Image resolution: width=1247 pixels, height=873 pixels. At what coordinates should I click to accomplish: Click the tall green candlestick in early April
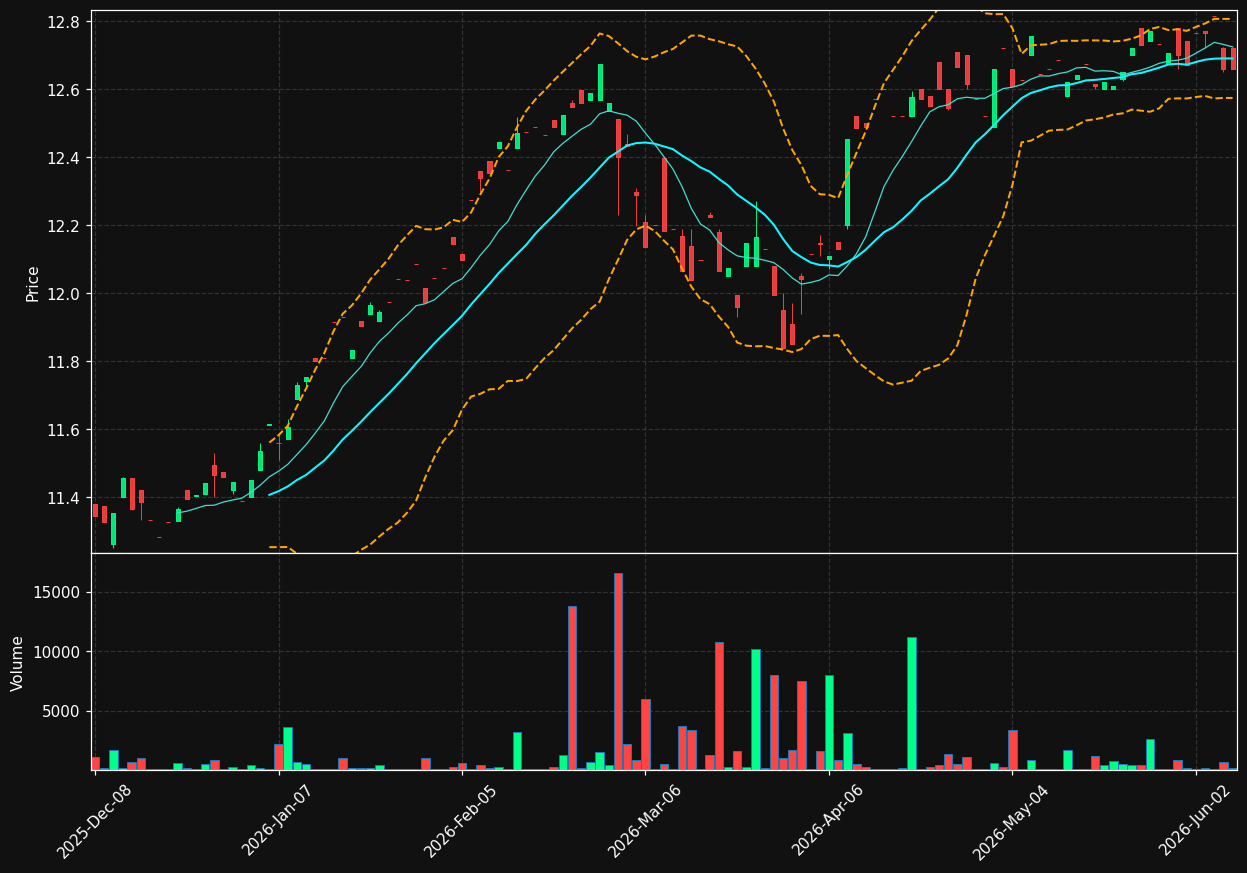(x=847, y=183)
